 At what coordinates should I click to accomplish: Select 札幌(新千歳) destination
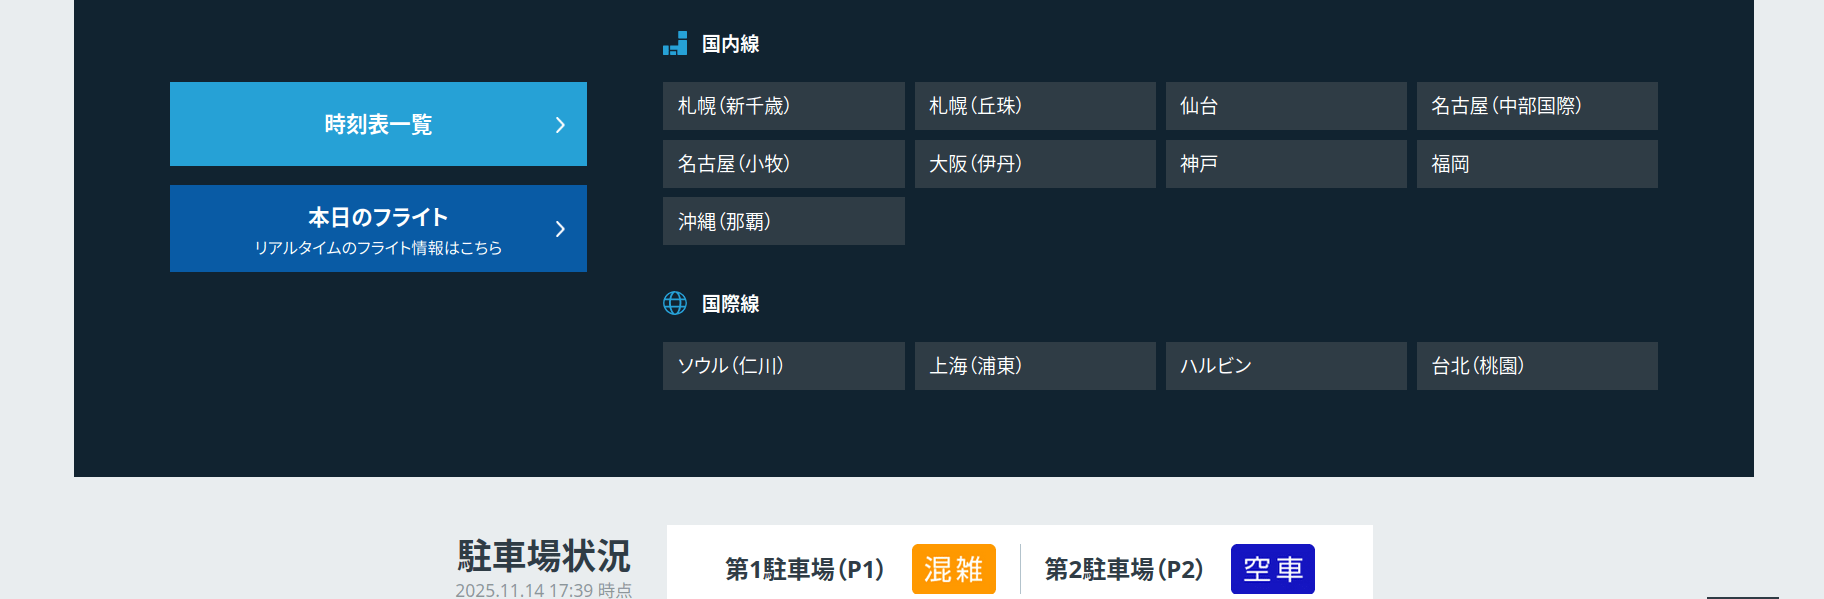[x=783, y=106]
